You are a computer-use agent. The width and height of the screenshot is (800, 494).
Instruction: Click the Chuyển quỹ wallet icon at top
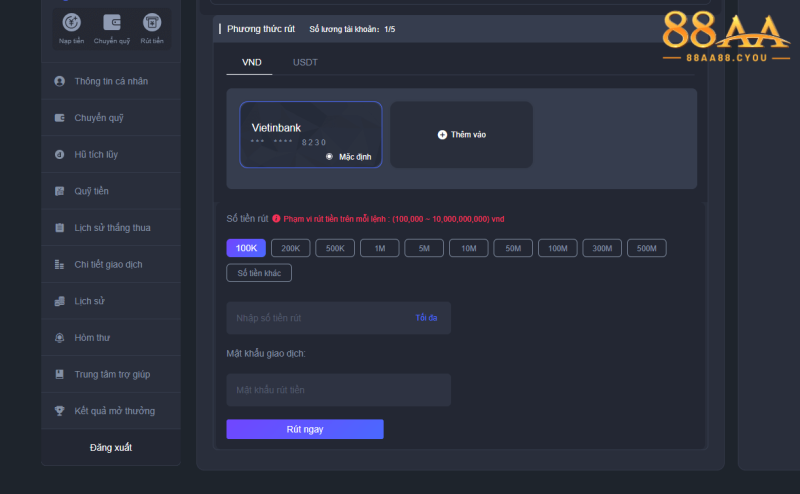112,22
